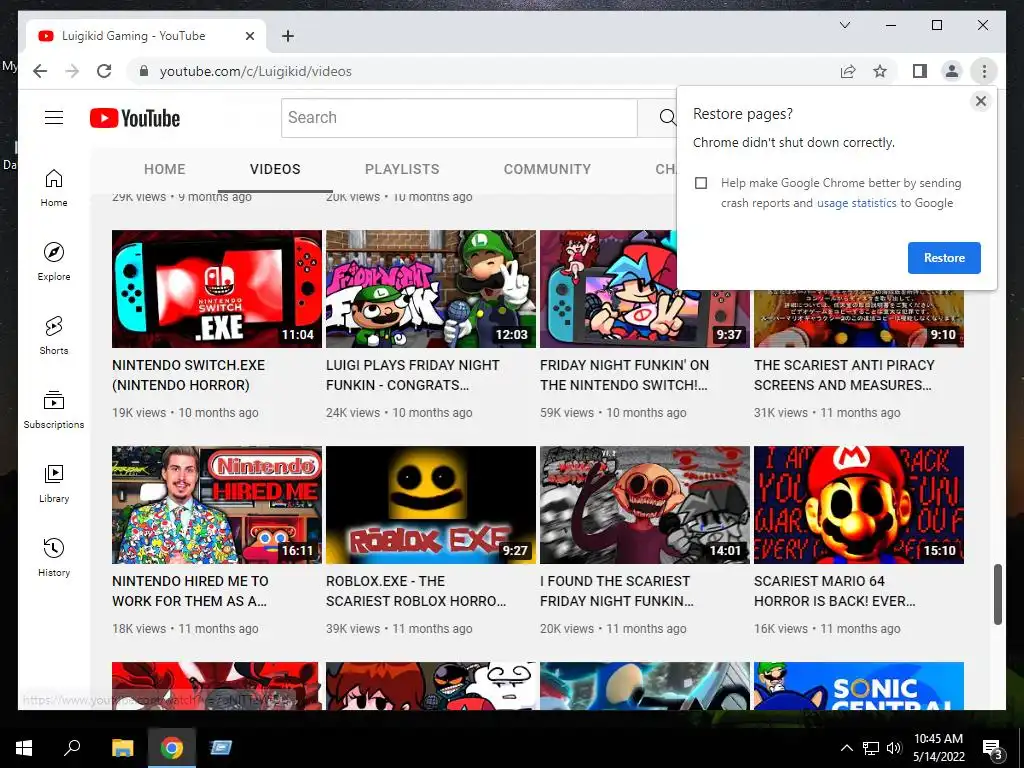Click the YouTube logo

click(135, 118)
